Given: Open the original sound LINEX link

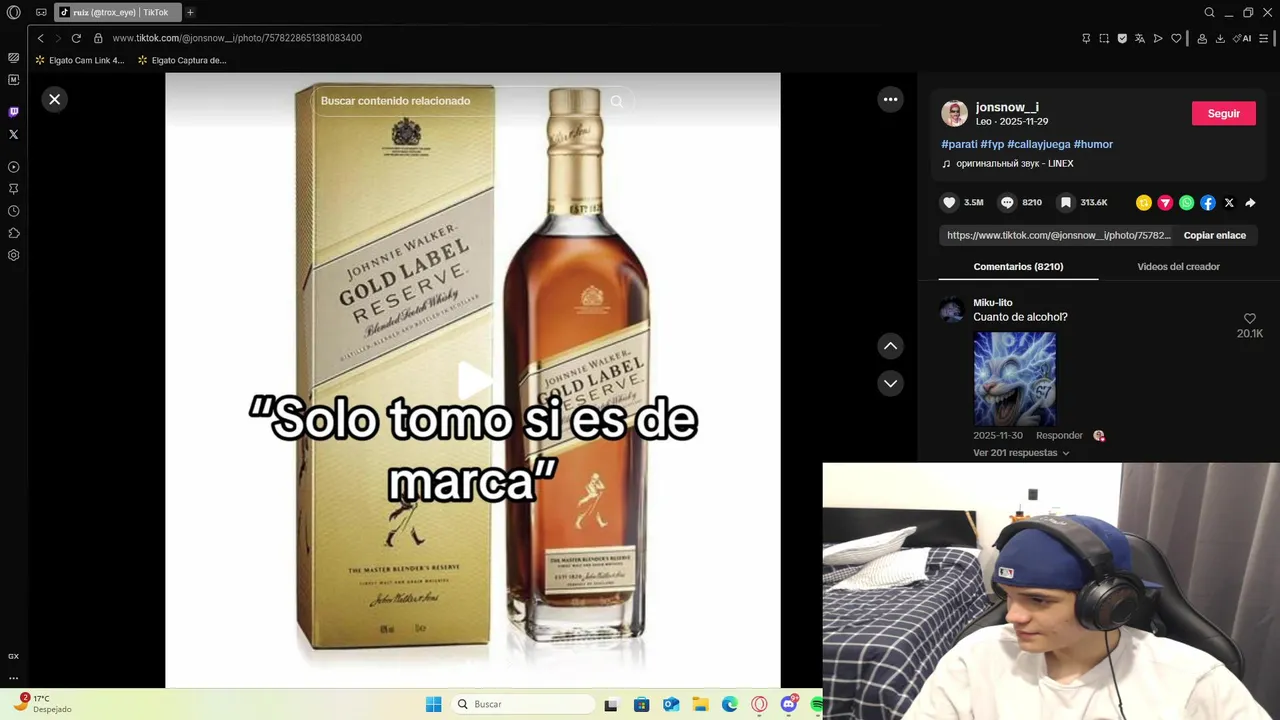Looking at the screenshot, I should 1008,163.
